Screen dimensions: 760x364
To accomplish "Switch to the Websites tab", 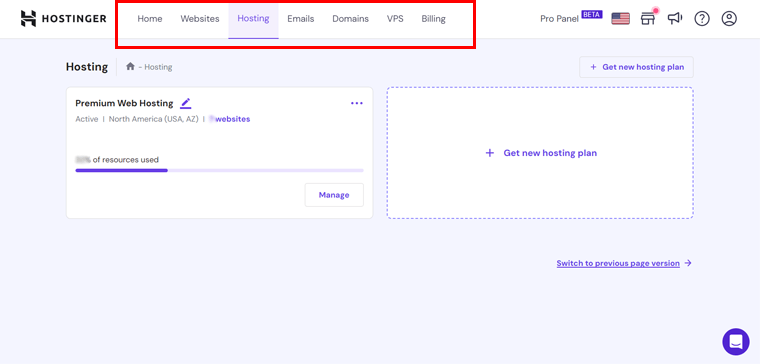I will point(200,19).
